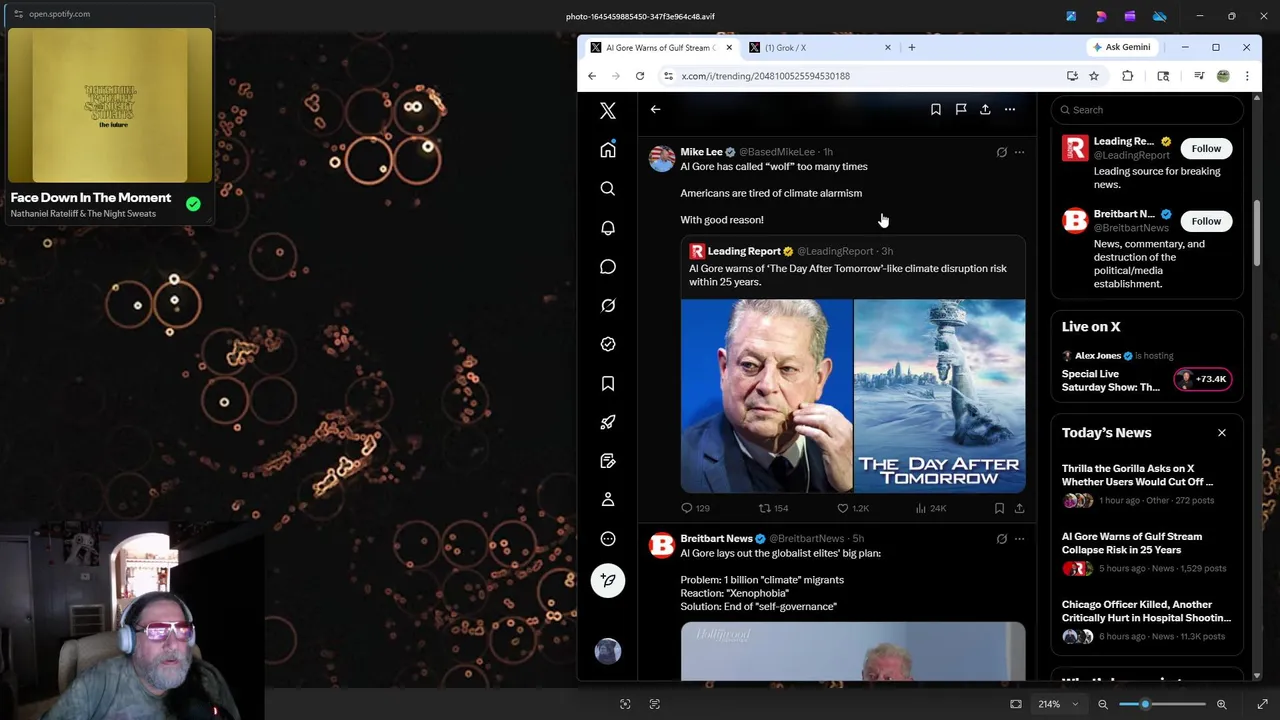
Task: Adjust the photo viewer zoom slider
Action: coord(1162,704)
